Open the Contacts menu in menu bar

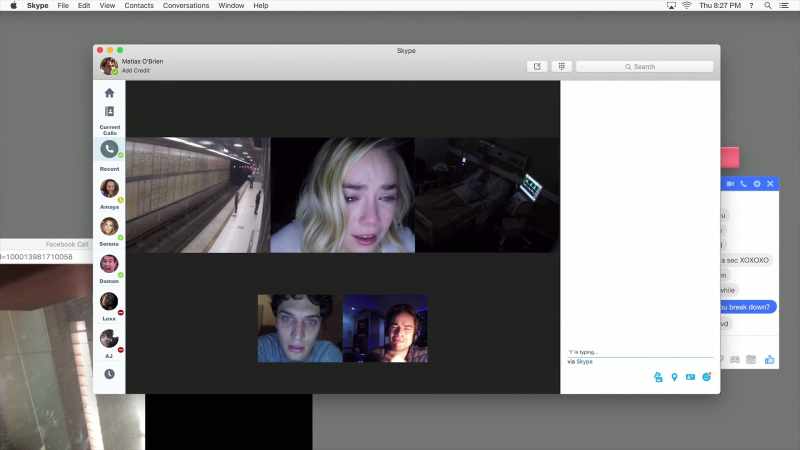coord(139,6)
